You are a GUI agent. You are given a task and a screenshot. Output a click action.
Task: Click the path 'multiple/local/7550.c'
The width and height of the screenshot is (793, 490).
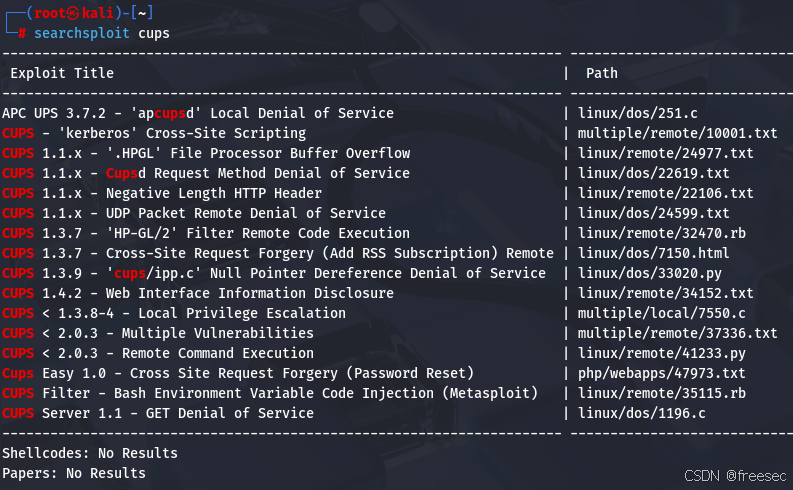click(x=662, y=314)
